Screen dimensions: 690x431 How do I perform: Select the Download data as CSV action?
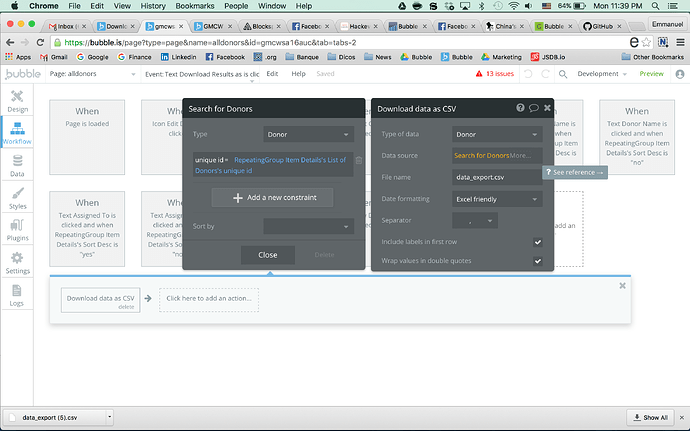100,300
